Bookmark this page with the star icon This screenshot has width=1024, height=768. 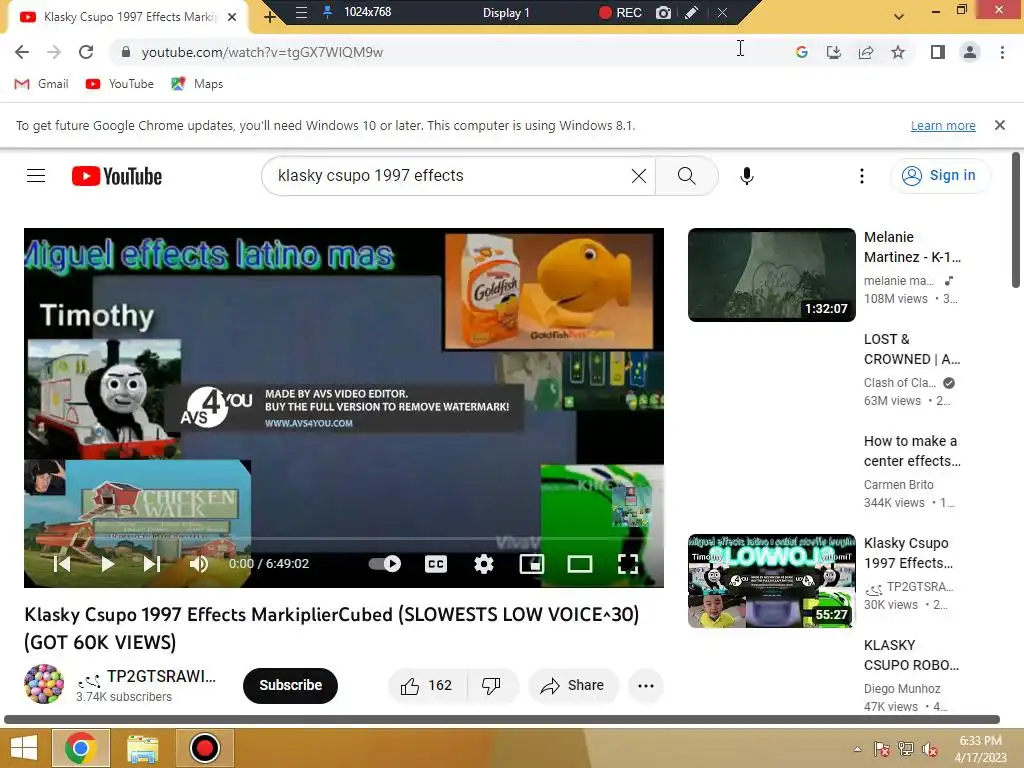[898, 52]
